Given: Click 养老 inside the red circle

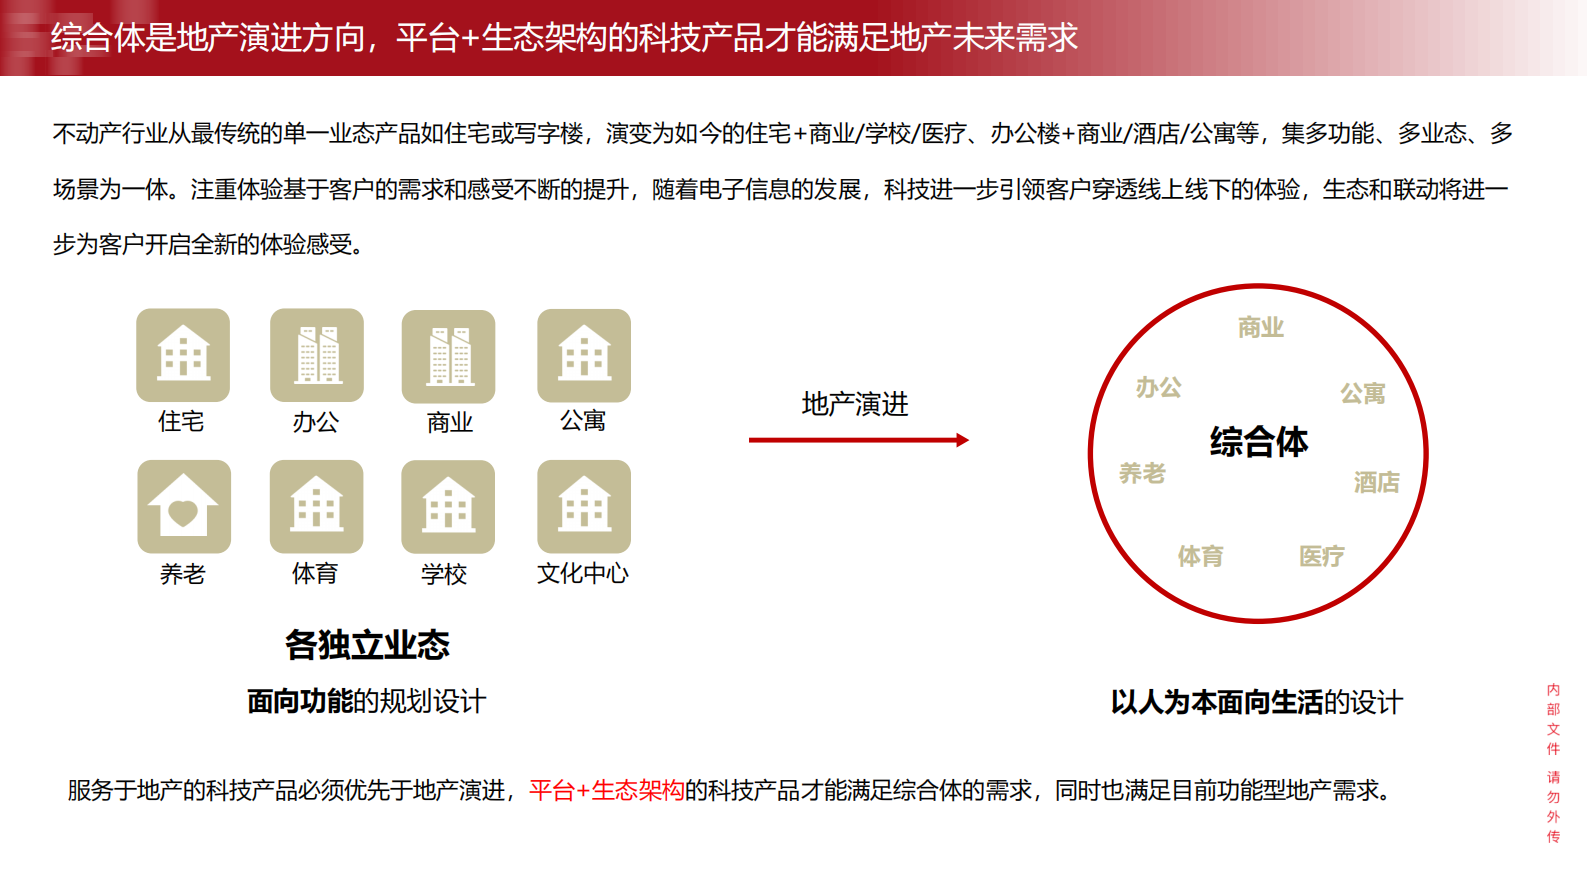Looking at the screenshot, I should click(x=1142, y=473).
